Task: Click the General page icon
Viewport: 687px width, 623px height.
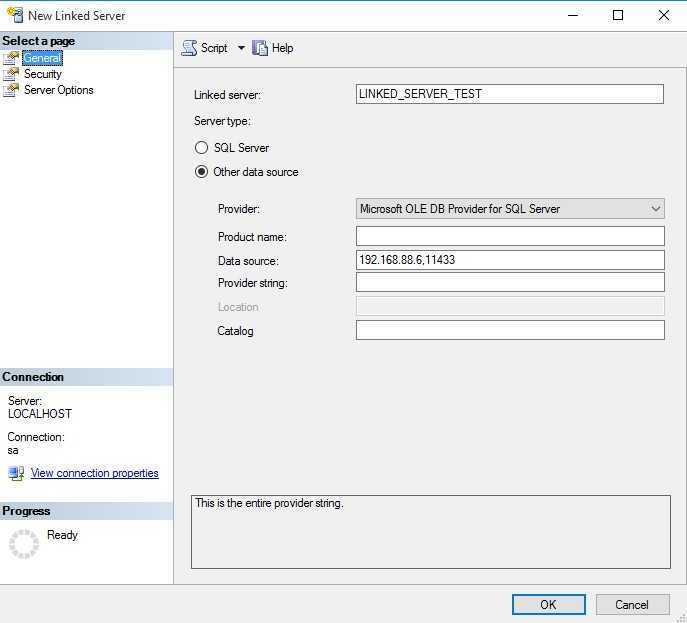Action: (x=11, y=58)
